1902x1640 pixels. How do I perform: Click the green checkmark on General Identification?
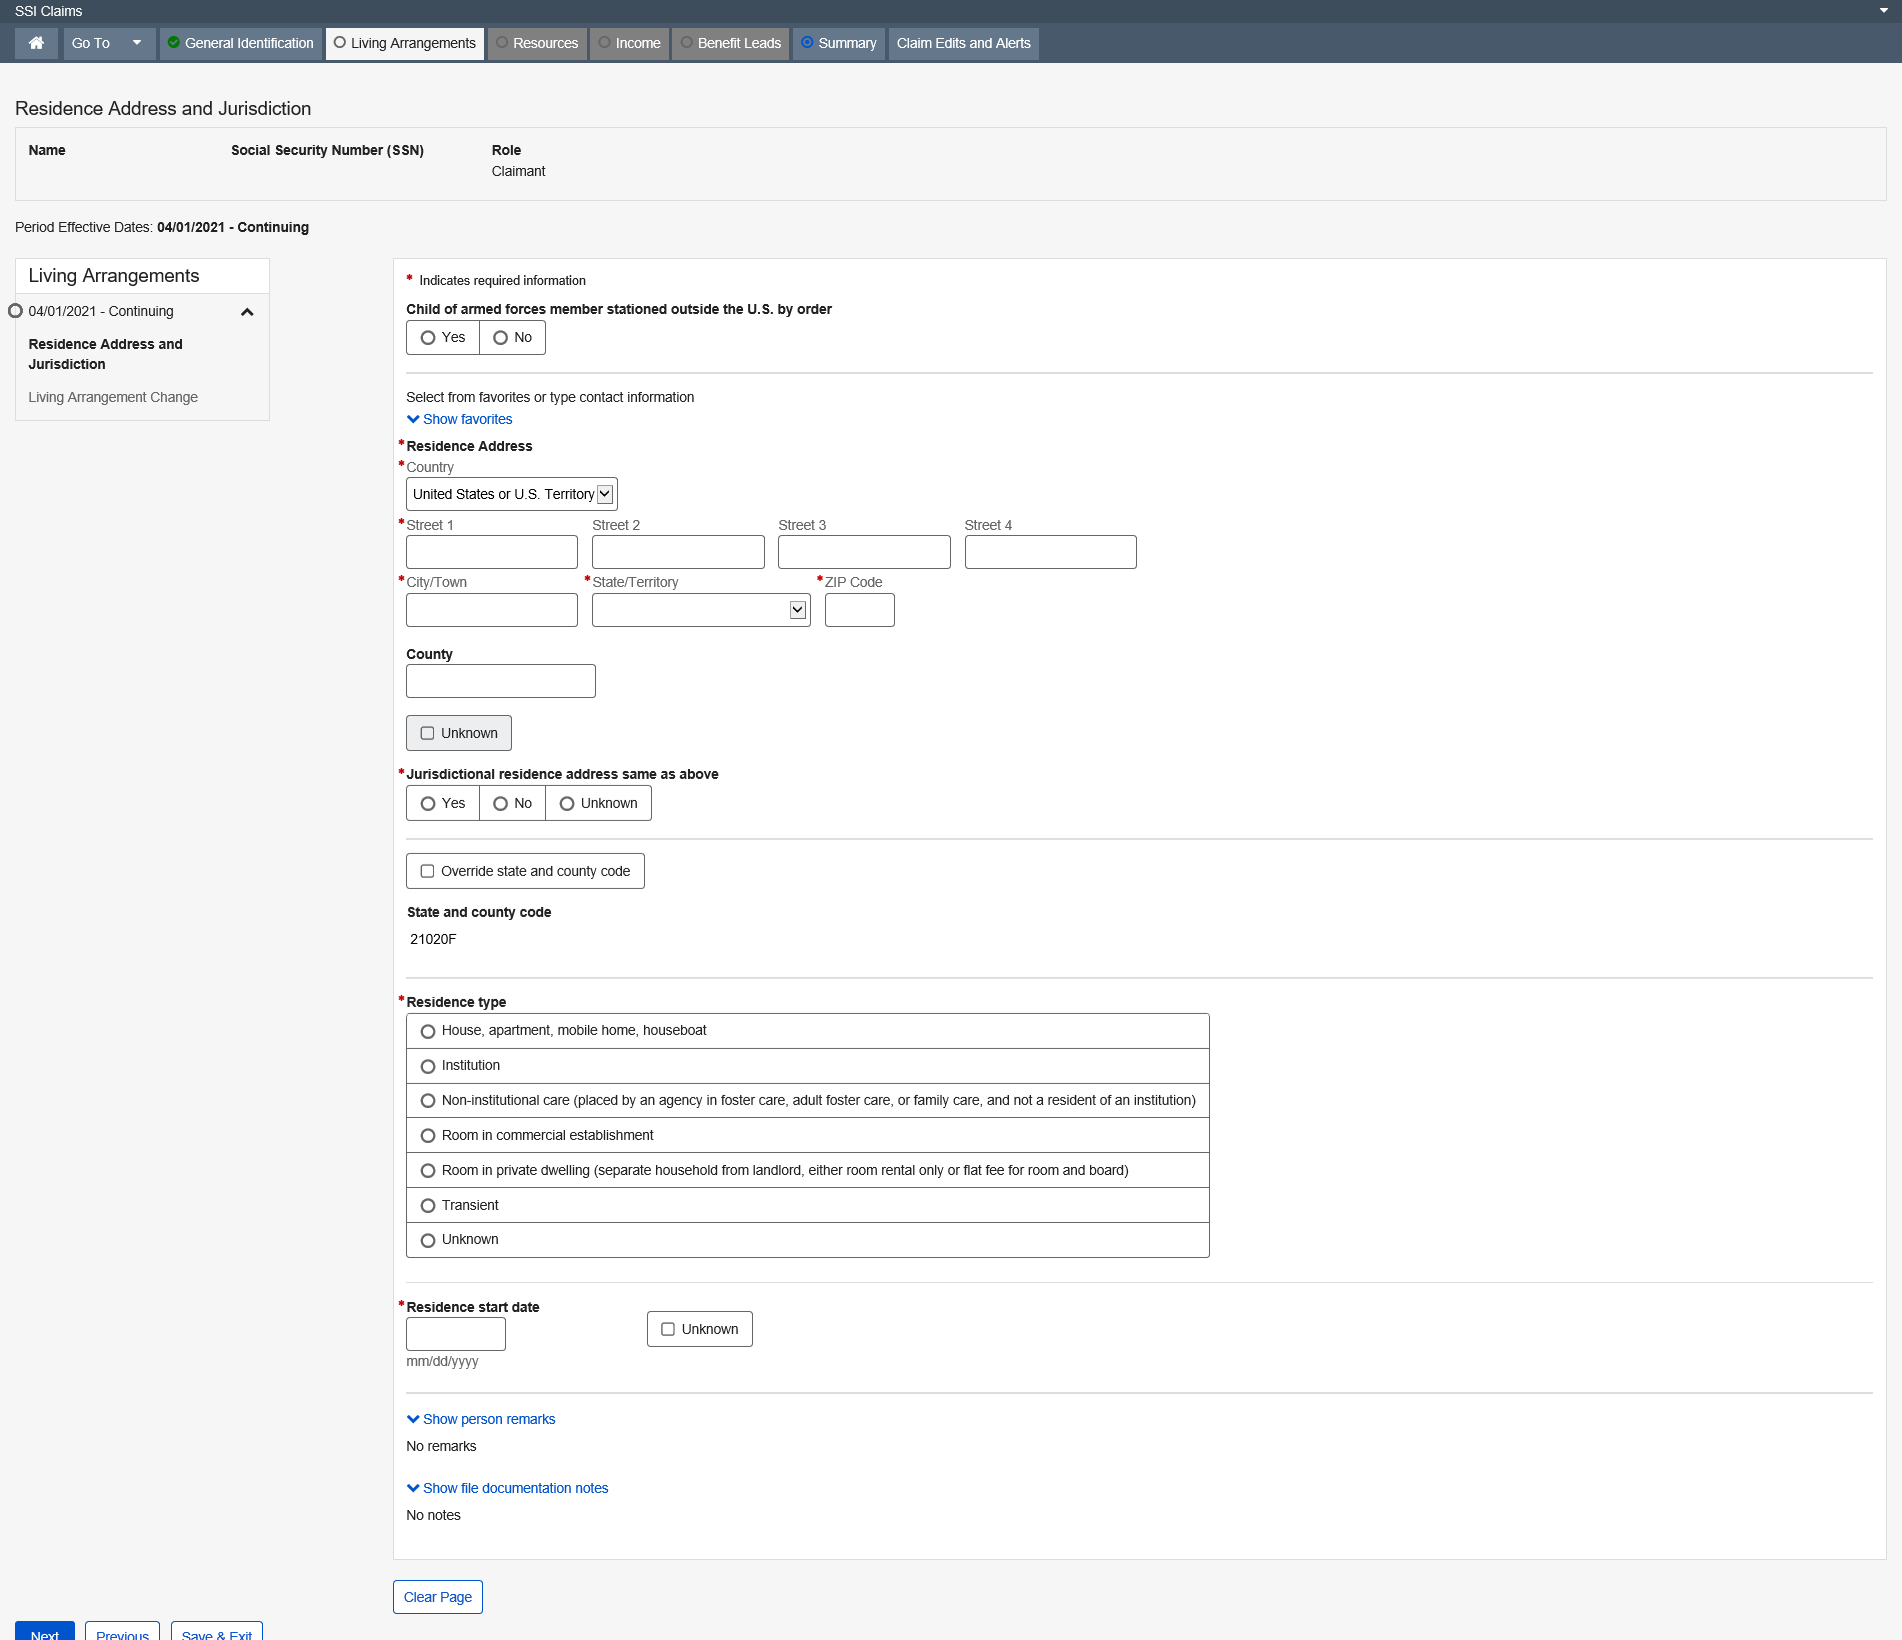pos(174,43)
